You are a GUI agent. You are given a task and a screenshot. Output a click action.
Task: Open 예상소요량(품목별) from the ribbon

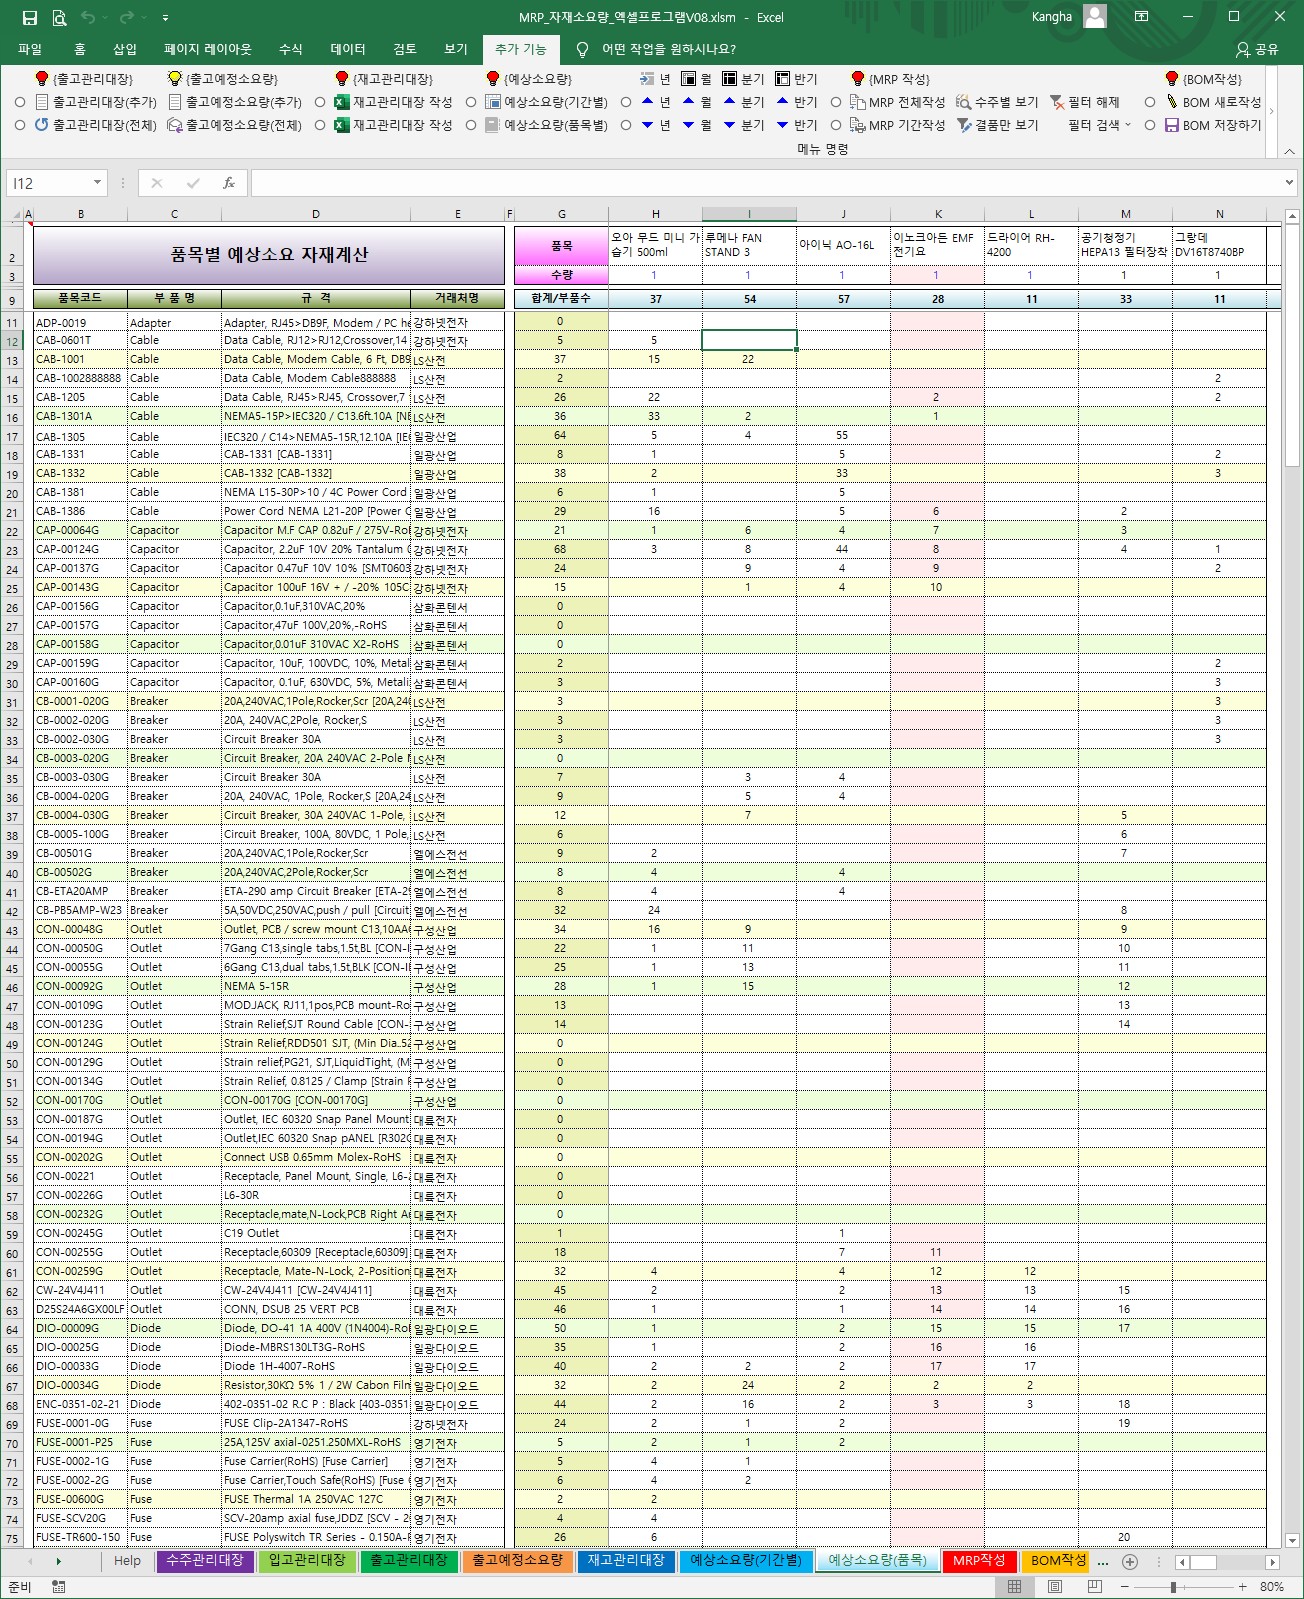[x=546, y=125]
